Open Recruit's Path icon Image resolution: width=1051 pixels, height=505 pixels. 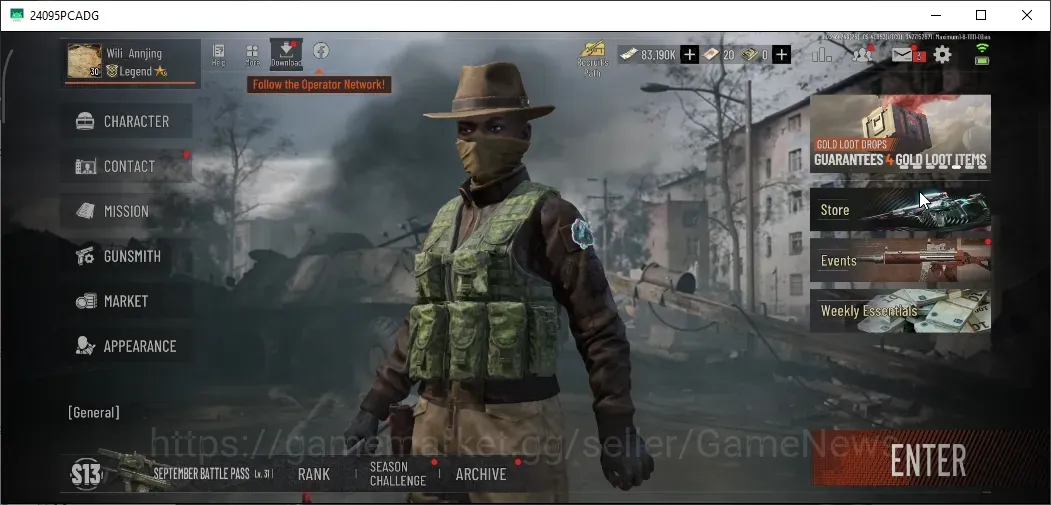tap(593, 58)
